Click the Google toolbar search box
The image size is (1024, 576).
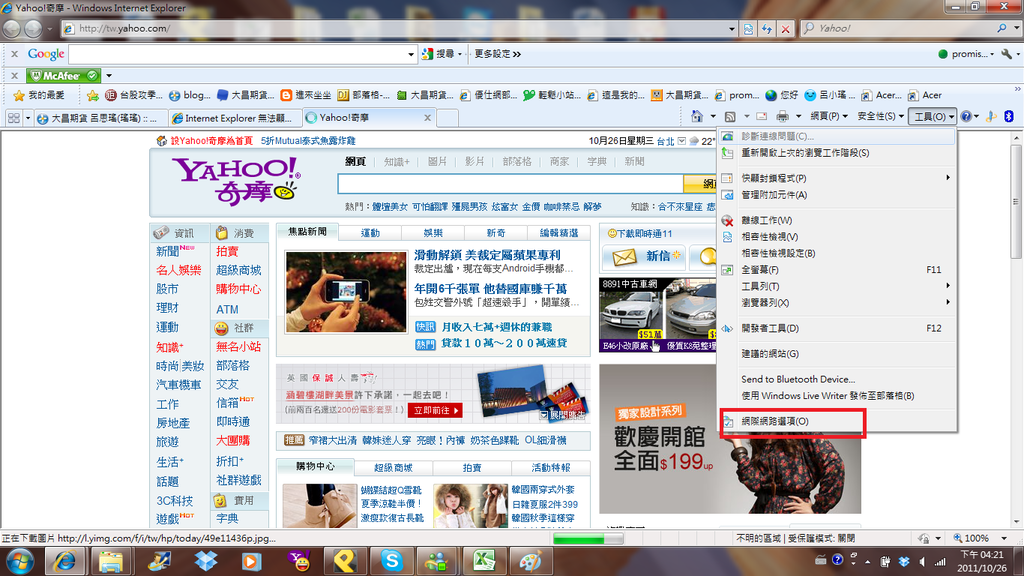pyautogui.click(x=238, y=54)
